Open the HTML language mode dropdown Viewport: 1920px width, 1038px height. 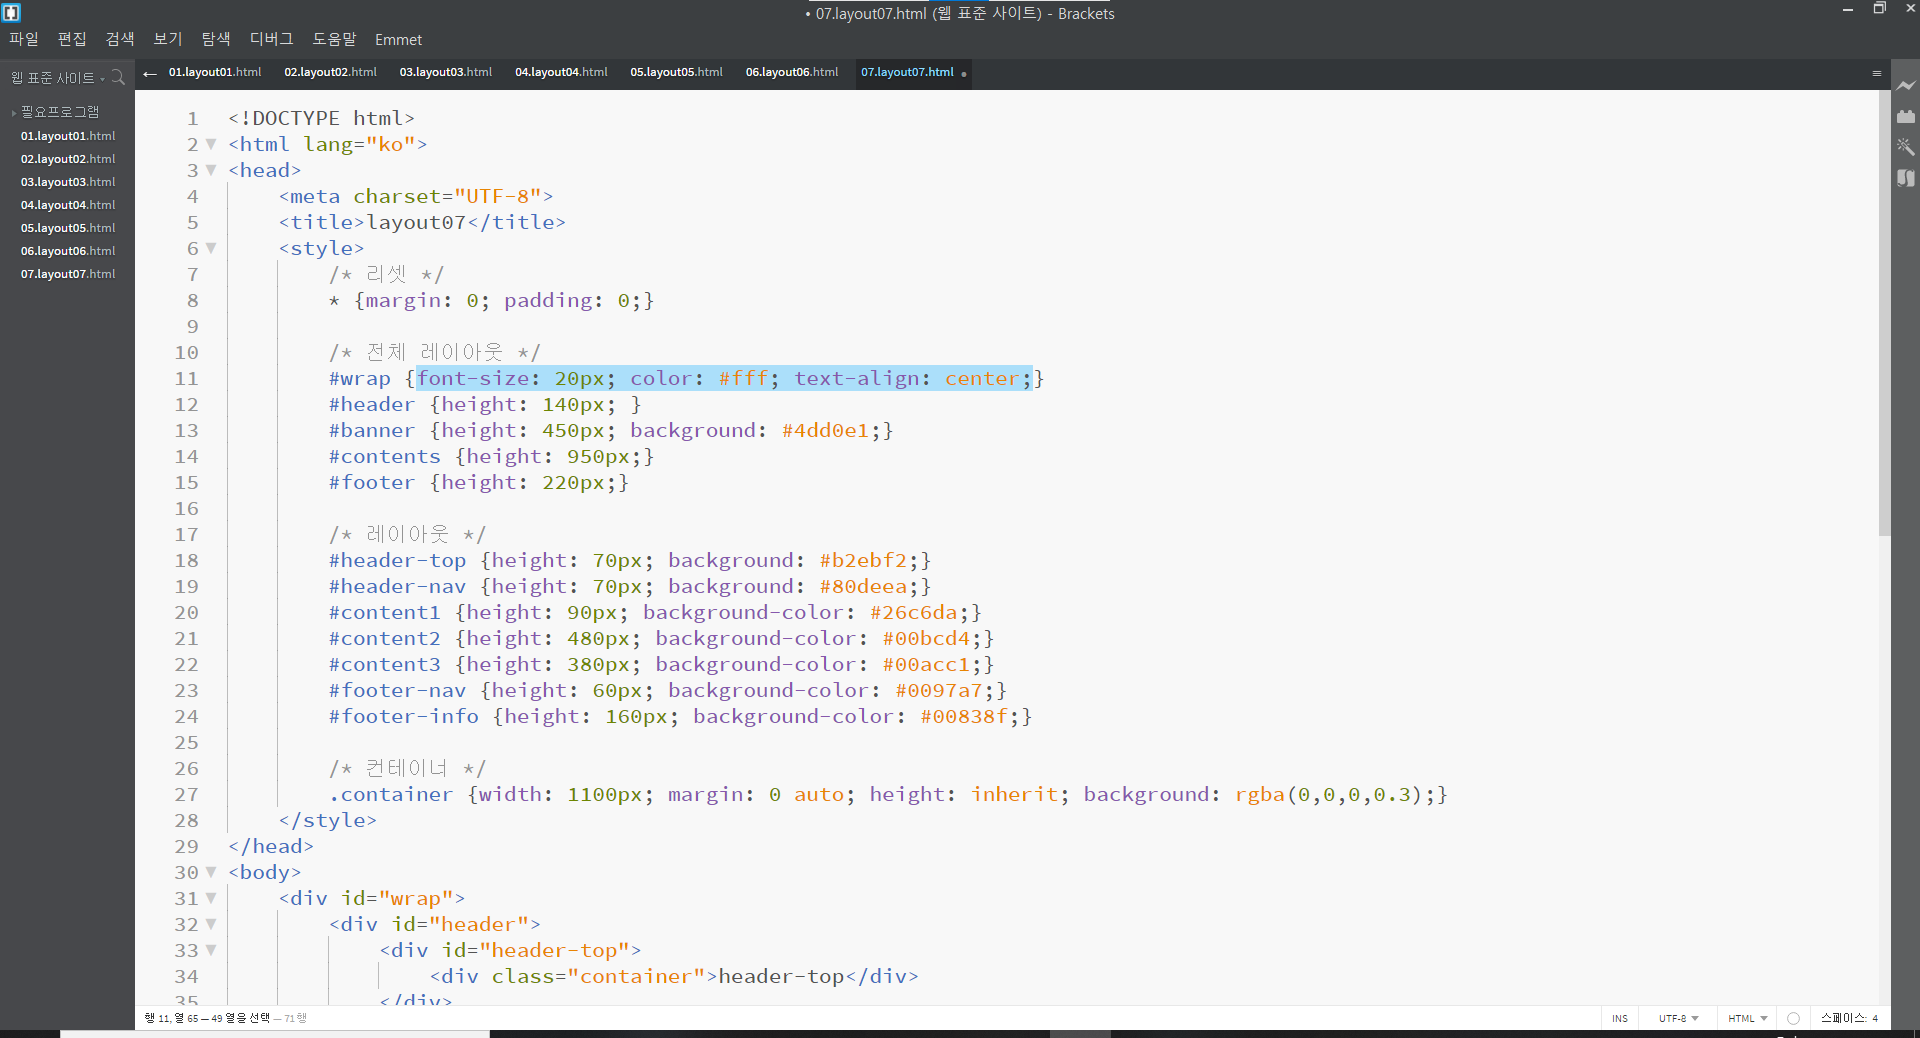[x=1747, y=1018]
